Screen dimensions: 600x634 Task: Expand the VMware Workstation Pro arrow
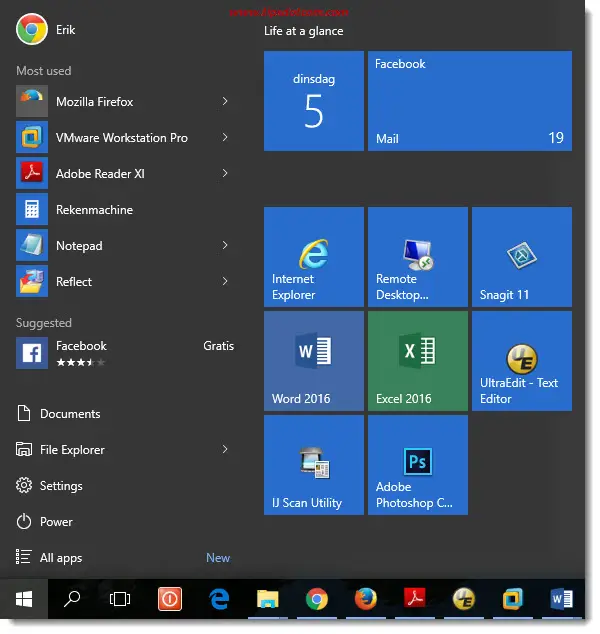225,137
